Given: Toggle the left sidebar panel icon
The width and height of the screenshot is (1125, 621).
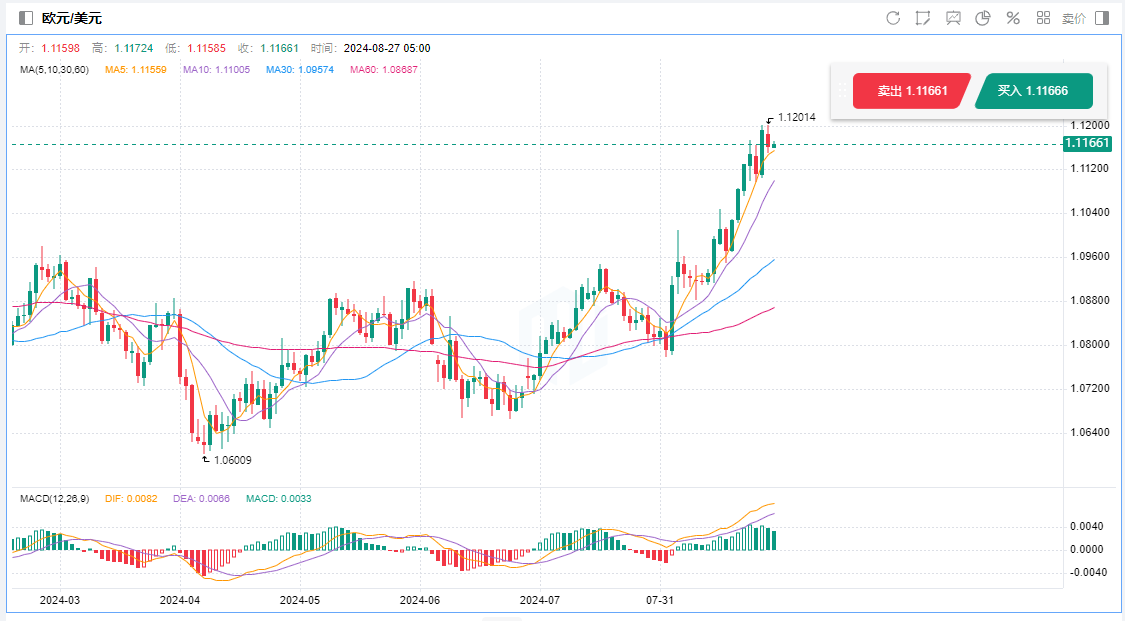Looking at the screenshot, I should pyautogui.click(x=26, y=18).
